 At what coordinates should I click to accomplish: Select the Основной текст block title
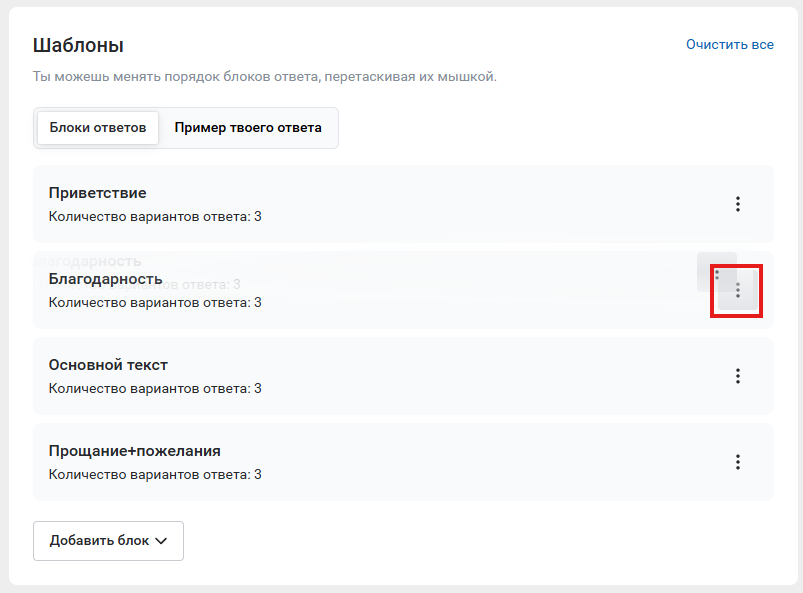pos(108,365)
